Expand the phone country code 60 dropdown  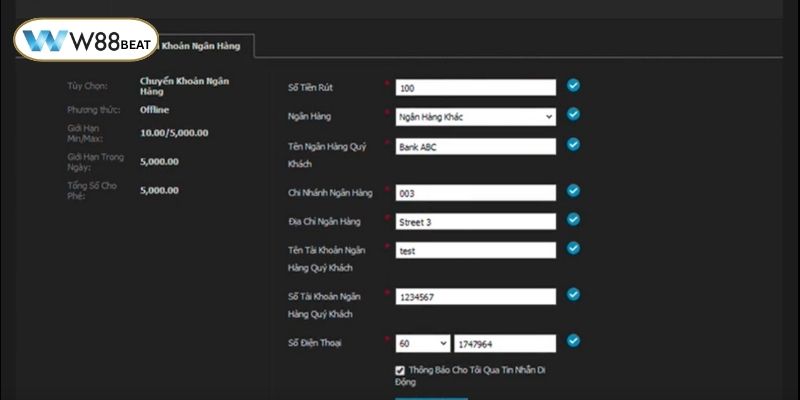tap(422, 343)
